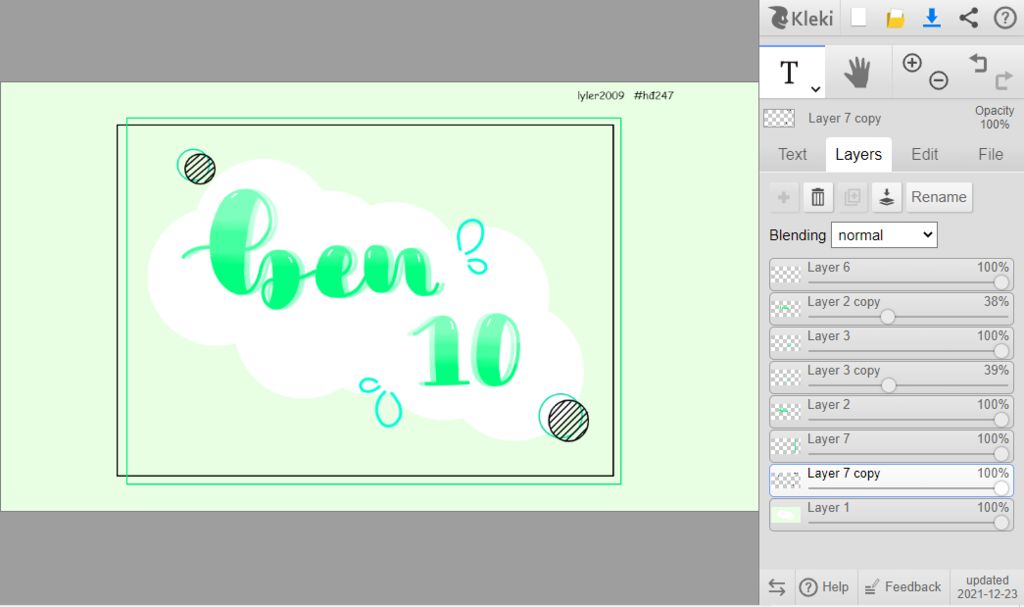This screenshot has height=607, width=1024.
Task: Adjust Layer 3 copy opacity slider handle
Action: coord(888,386)
